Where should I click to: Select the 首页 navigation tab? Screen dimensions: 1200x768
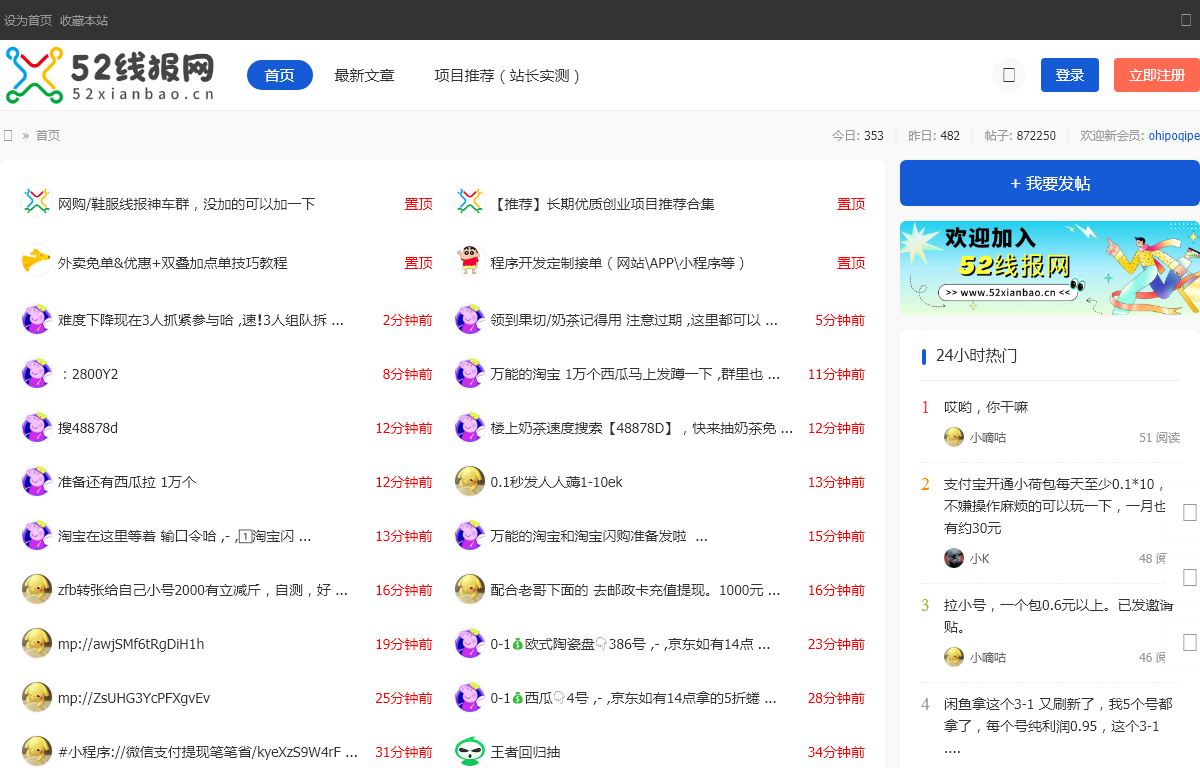click(280, 75)
